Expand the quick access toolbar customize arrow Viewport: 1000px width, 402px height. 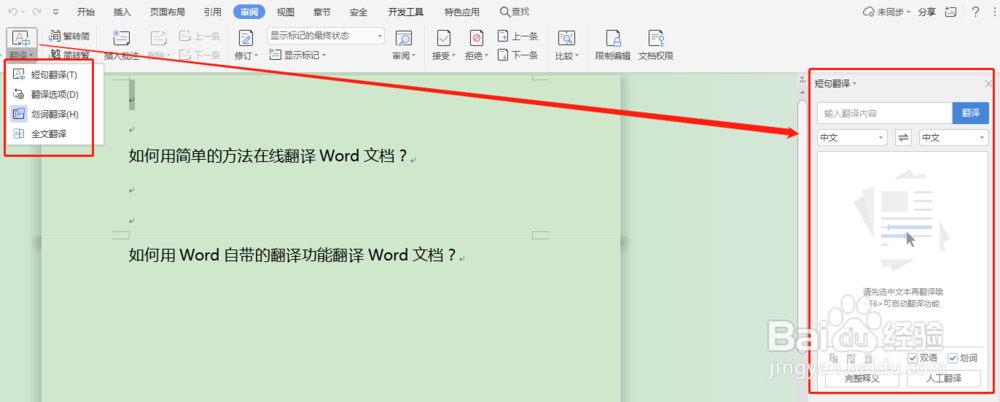tap(56, 11)
